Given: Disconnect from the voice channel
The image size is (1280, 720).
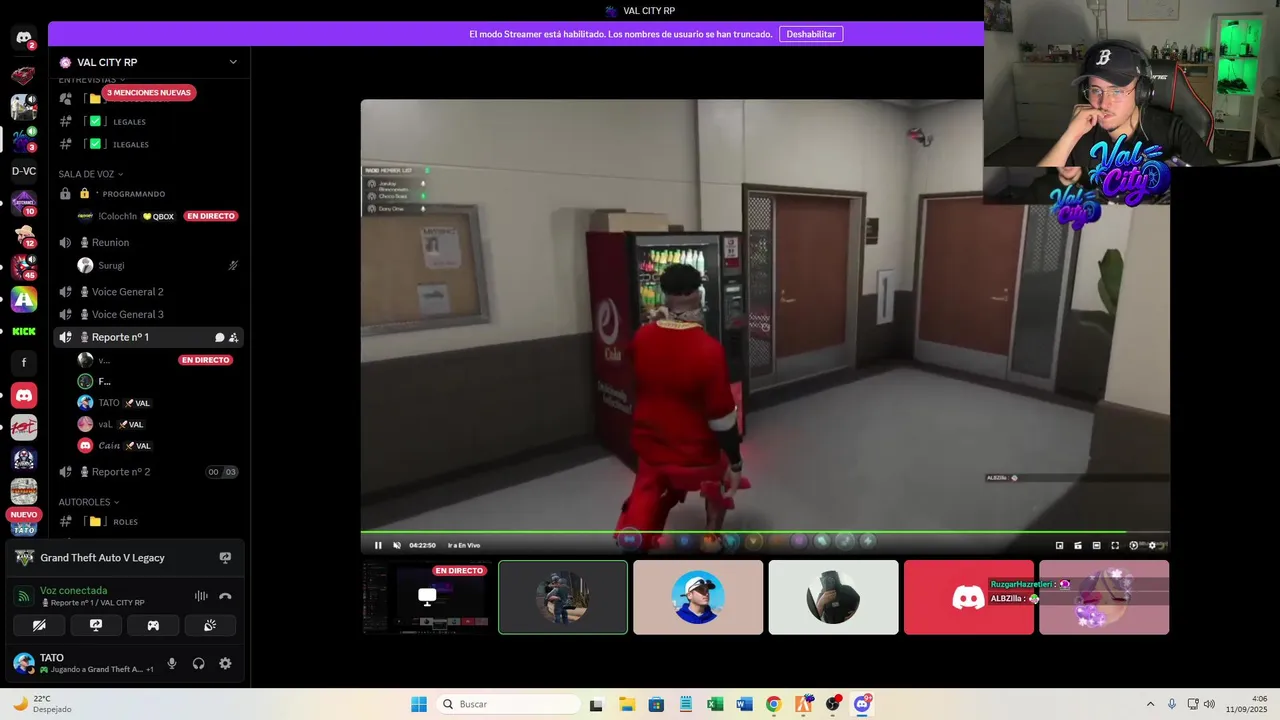Looking at the screenshot, I should (x=225, y=596).
